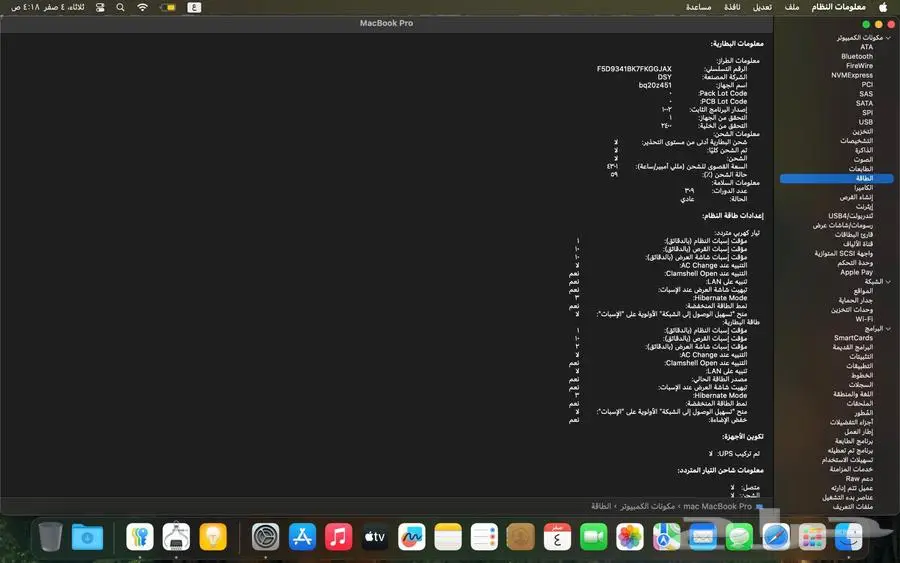Viewport: 900px width, 563px height.
Task: Open Photos from the Dock
Action: click(x=630, y=537)
